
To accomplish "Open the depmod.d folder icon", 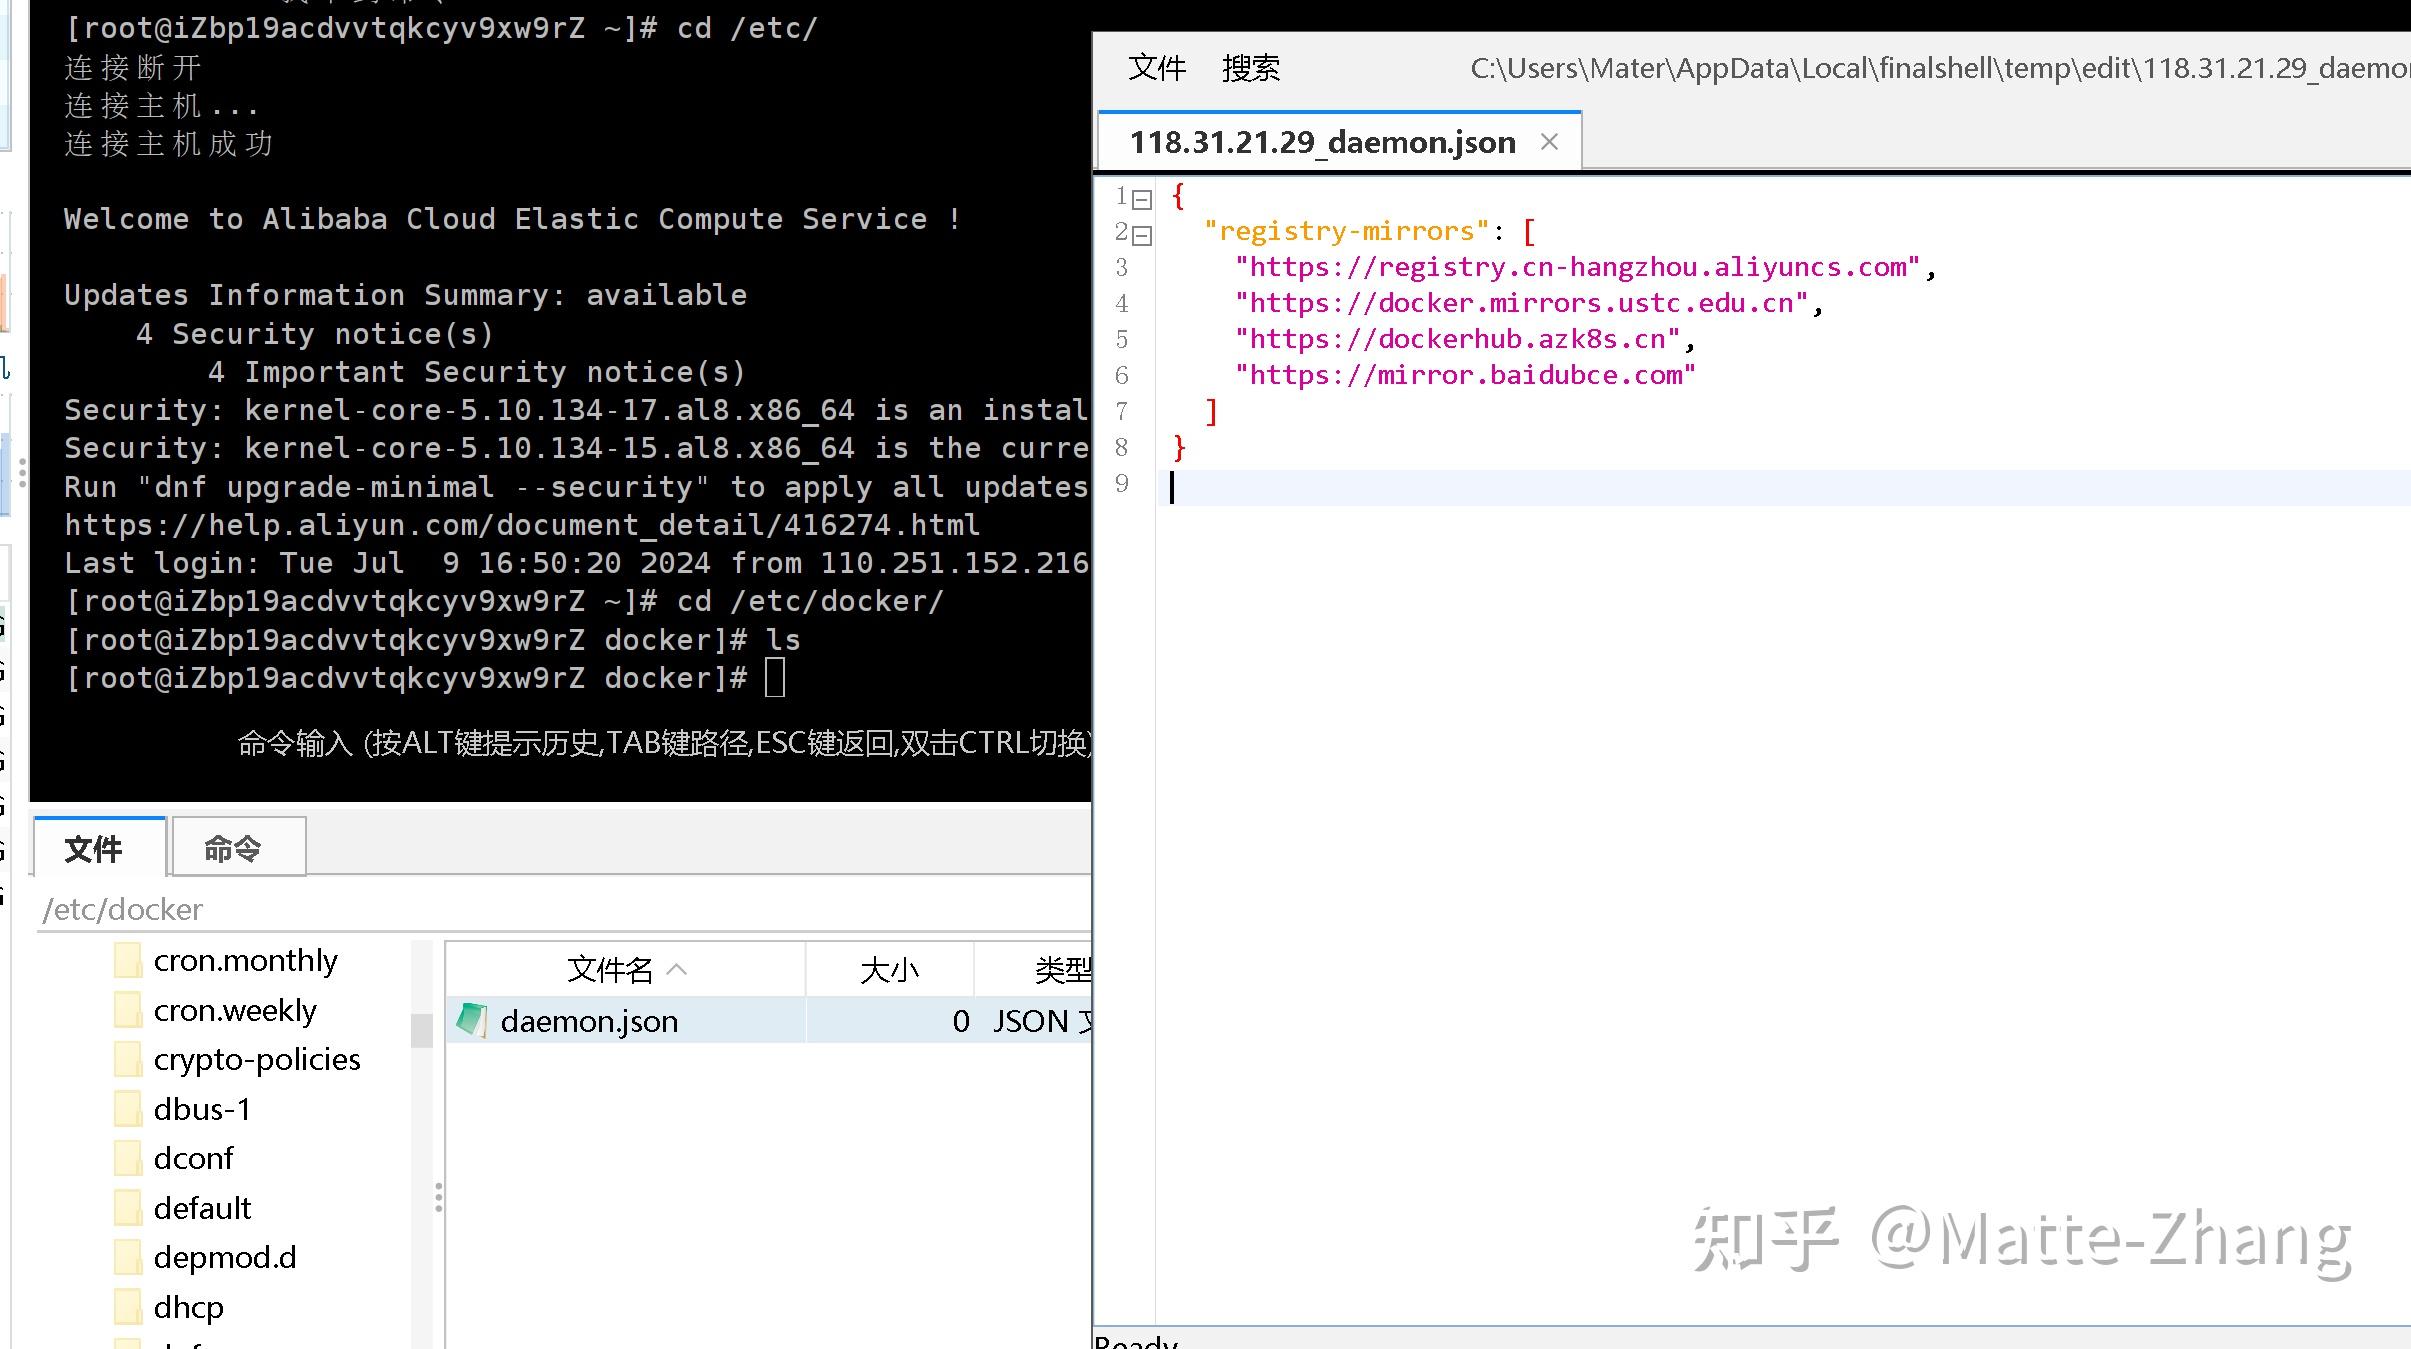I will [x=127, y=1256].
